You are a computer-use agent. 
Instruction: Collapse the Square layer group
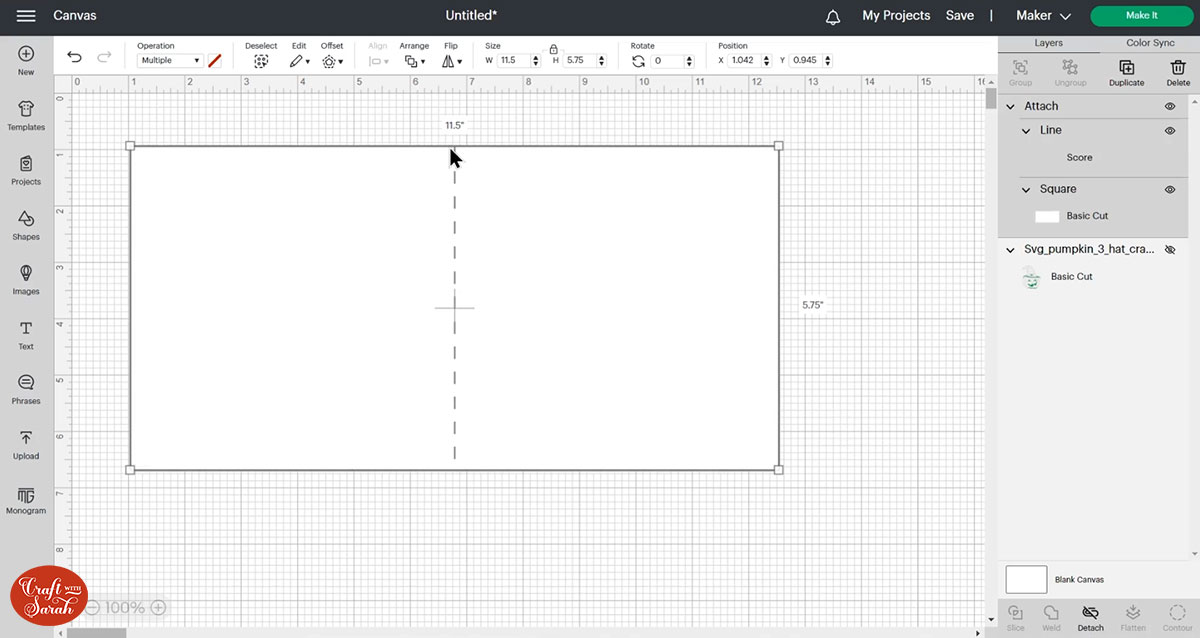[1026, 189]
